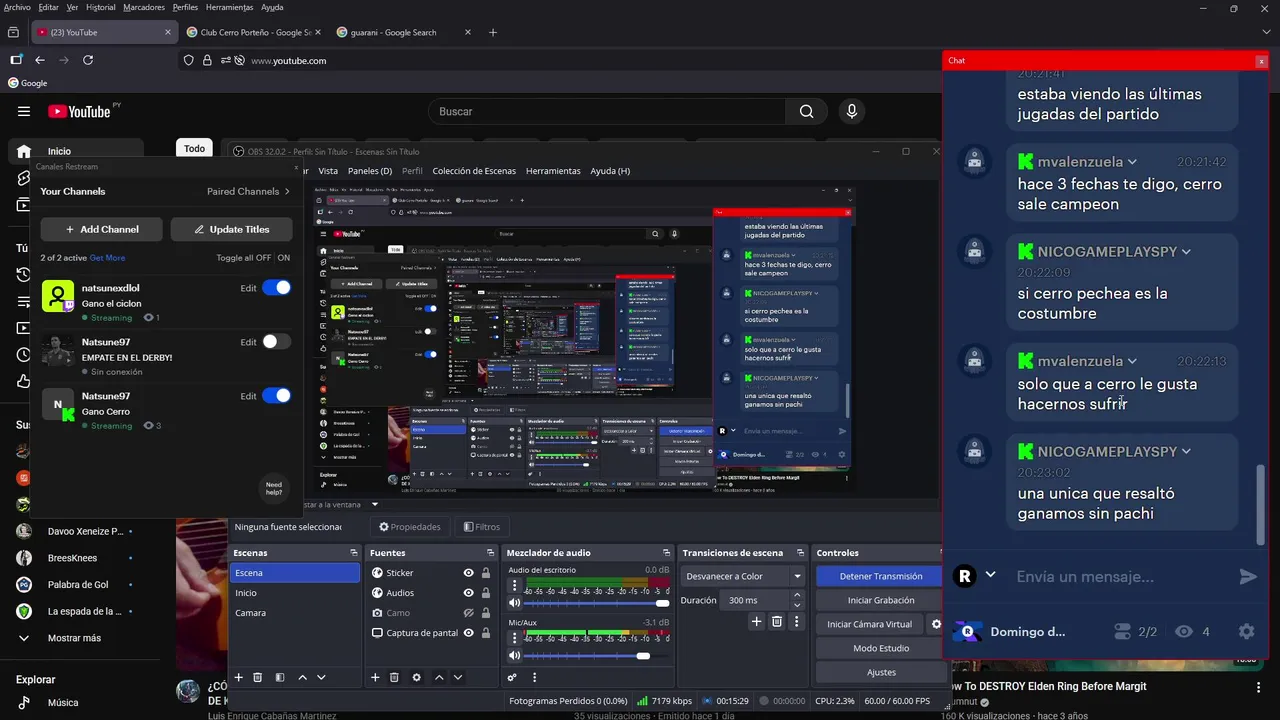Move scene up in Escenas panel
Image resolution: width=1280 pixels, height=720 pixels.
point(303,677)
